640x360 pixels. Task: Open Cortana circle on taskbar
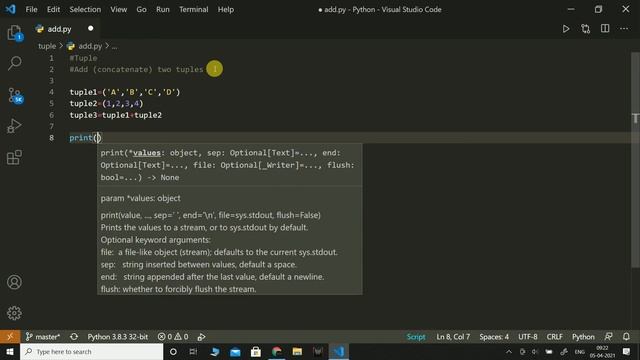(173, 351)
